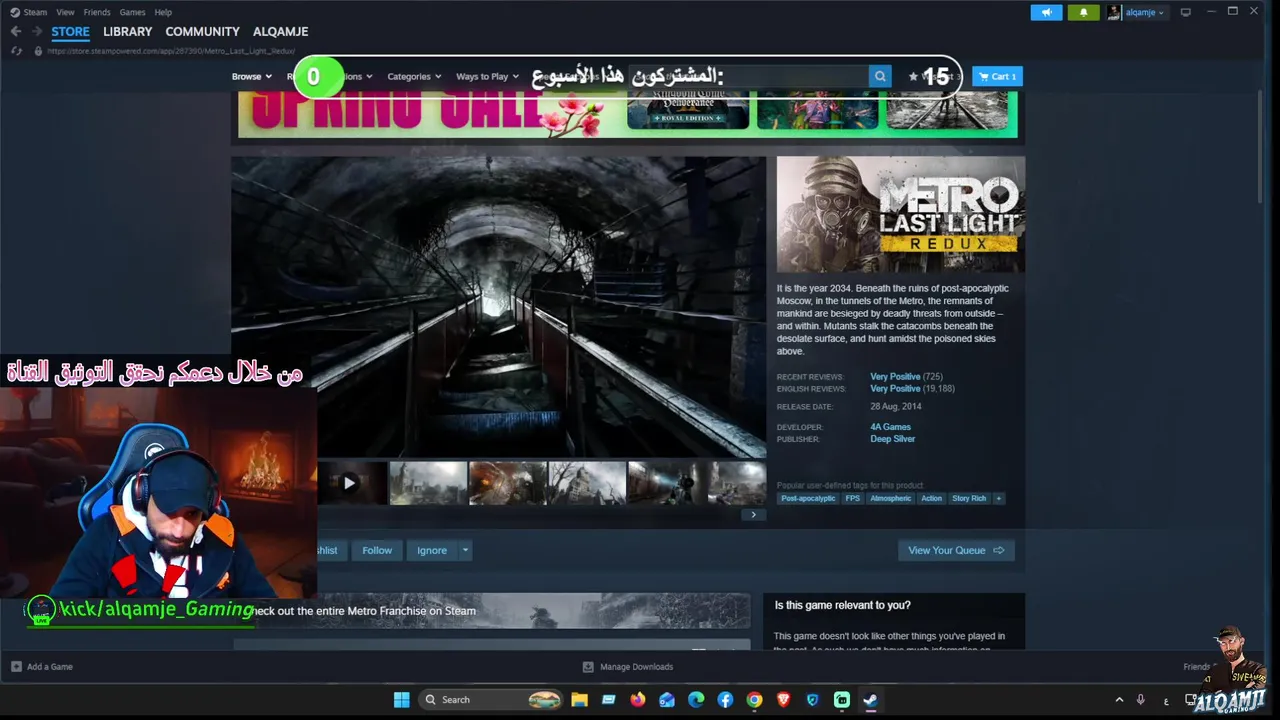Select the Post-apocalyptic tag

808,498
